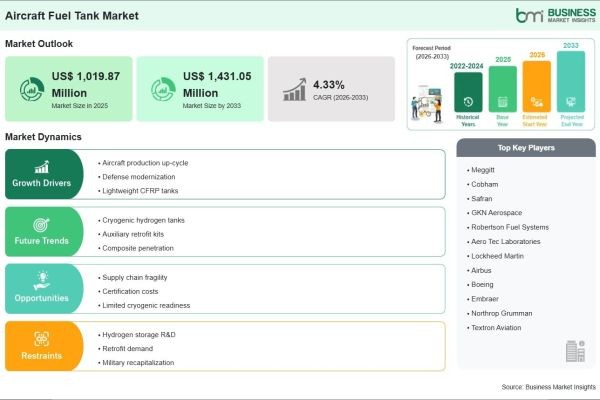Click the bar growth arrow icon beside 4.33%

pos(295,90)
